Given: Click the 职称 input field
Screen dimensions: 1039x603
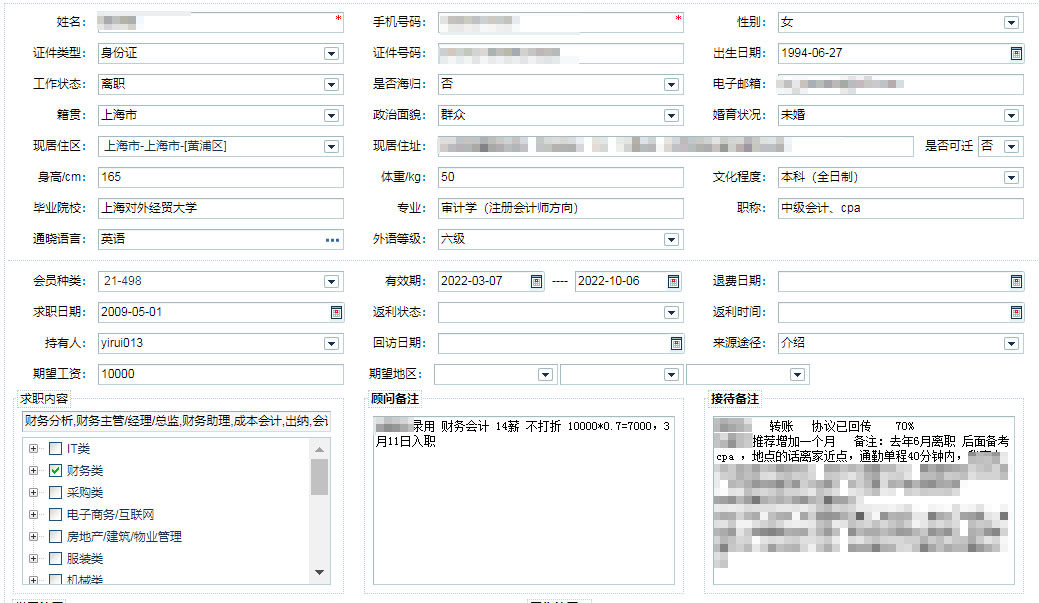Looking at the screenshot, I should tap(901, 208).
